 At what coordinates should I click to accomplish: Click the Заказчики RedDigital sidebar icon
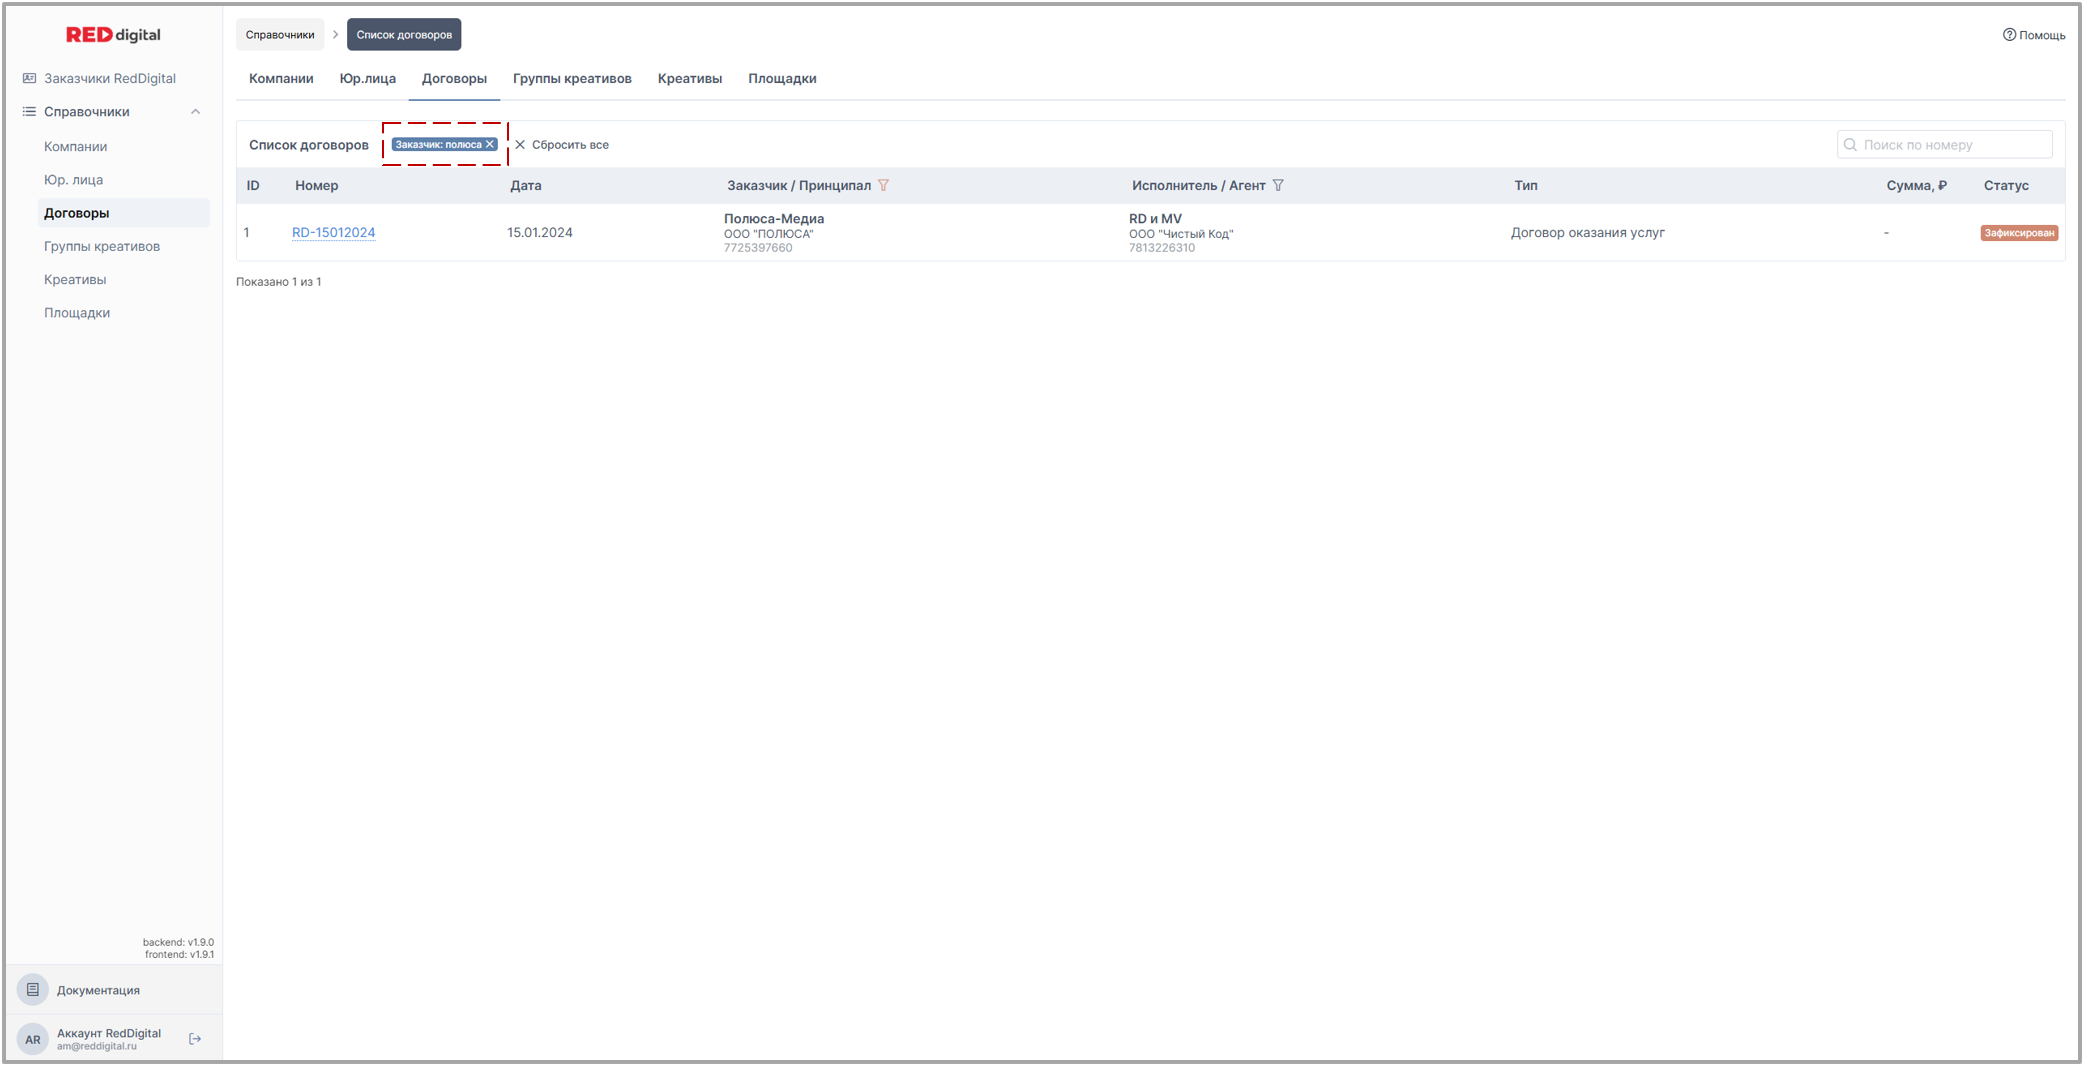pyautogui.click(x=29, y=78)
